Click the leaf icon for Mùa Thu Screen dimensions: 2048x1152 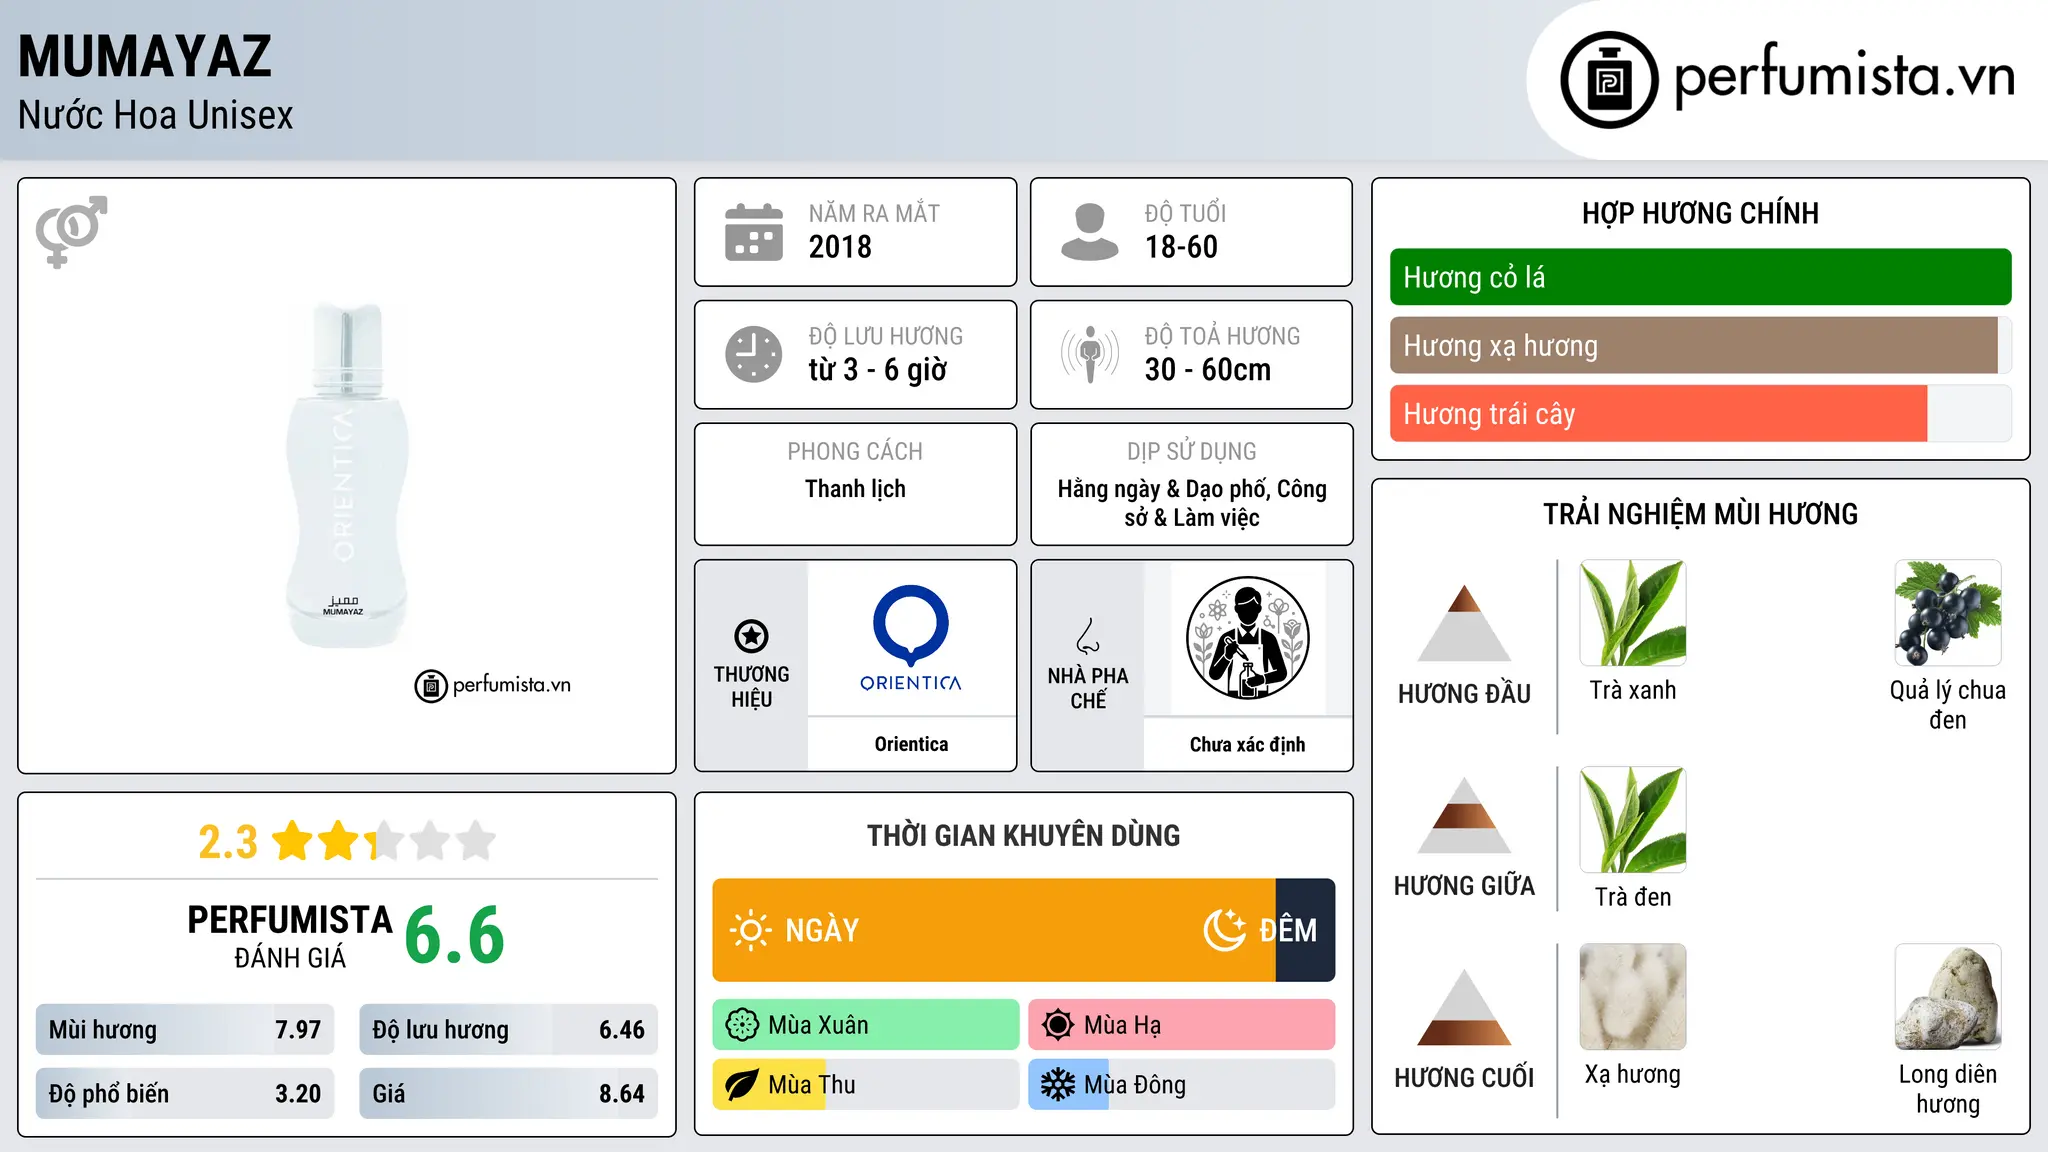coord(742,1085)
